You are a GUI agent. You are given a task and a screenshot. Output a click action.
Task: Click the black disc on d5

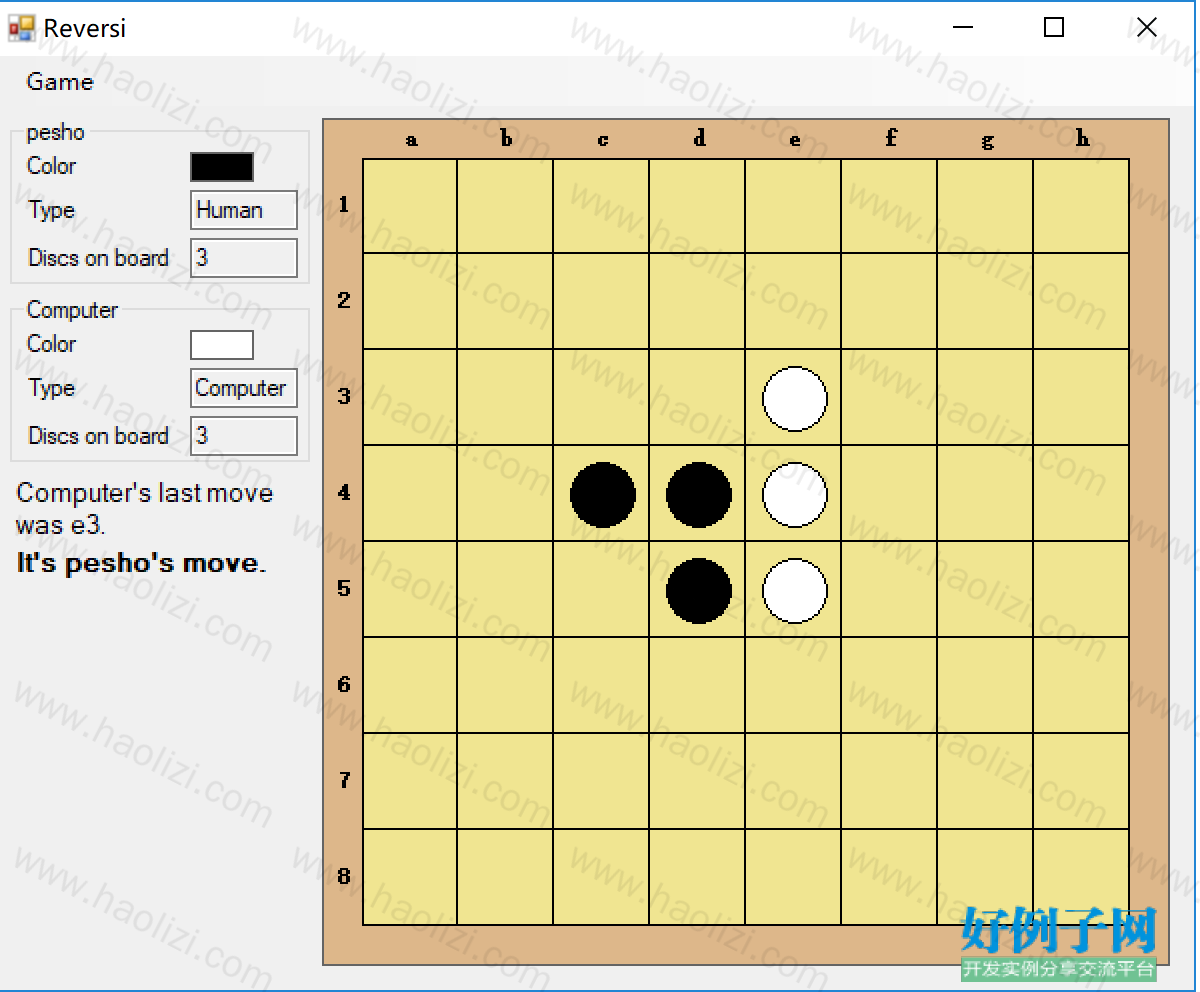(x=699, y=590)
